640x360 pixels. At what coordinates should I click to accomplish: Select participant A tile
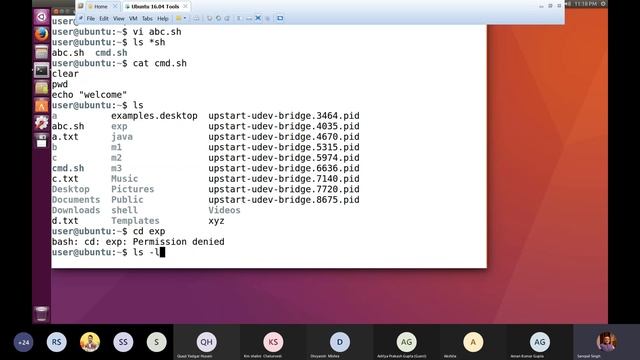(473, 342)
